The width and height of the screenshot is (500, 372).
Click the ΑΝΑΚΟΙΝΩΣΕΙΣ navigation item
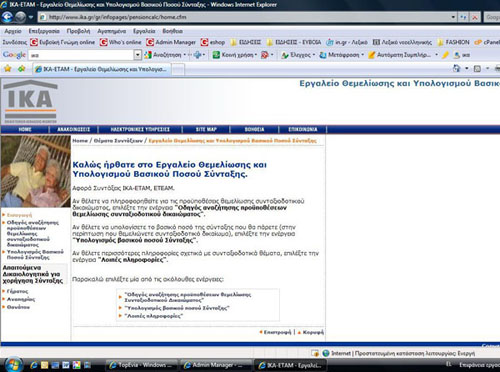pyautogui.click(x=74, y=129)
